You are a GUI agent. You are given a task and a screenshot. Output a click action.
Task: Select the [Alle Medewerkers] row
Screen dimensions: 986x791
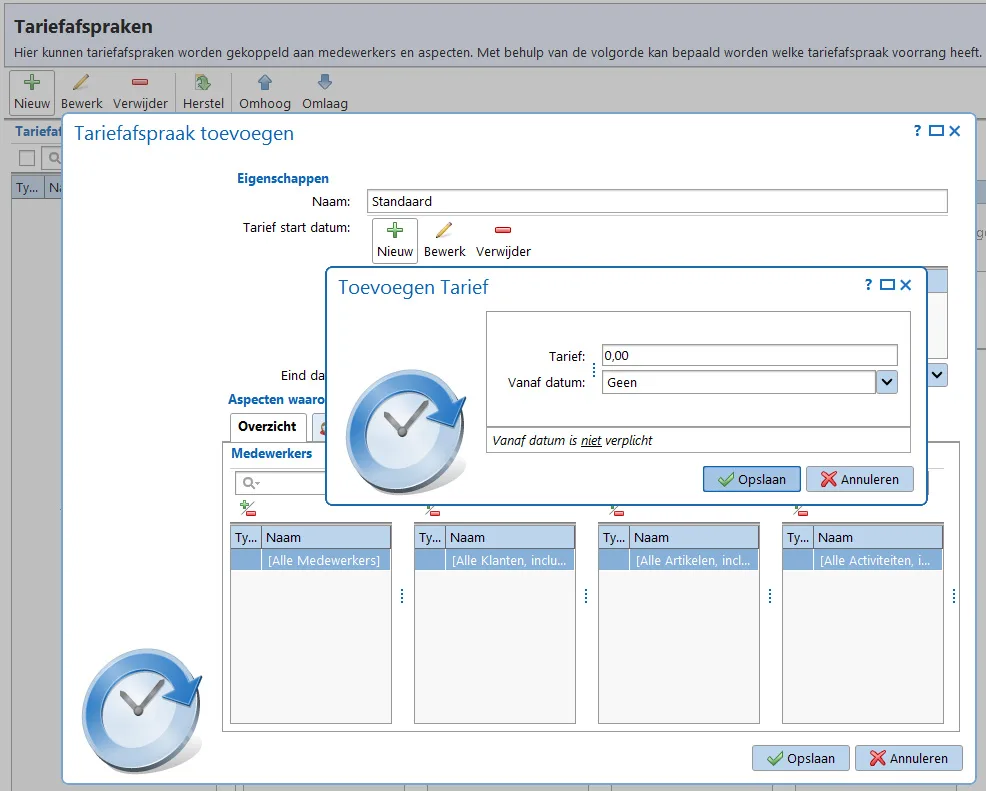(311, 560)
